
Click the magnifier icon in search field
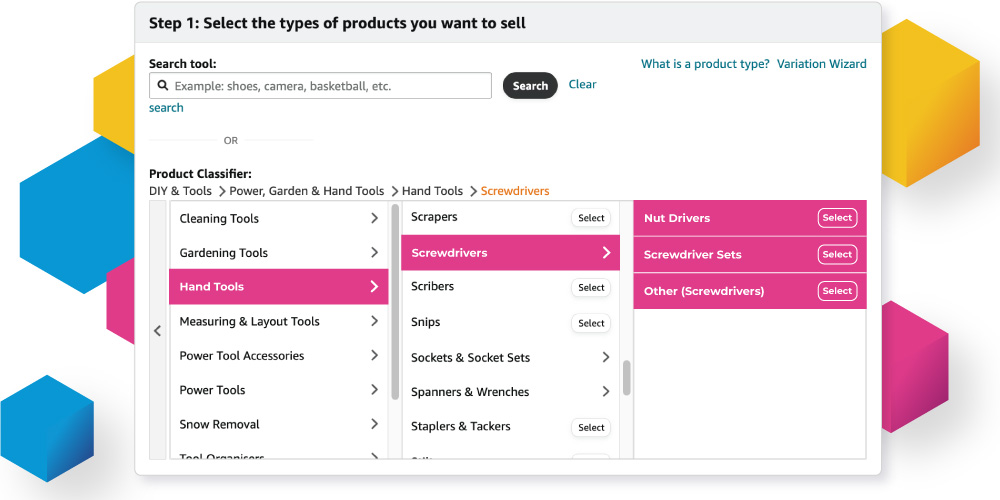pos(163,86)
